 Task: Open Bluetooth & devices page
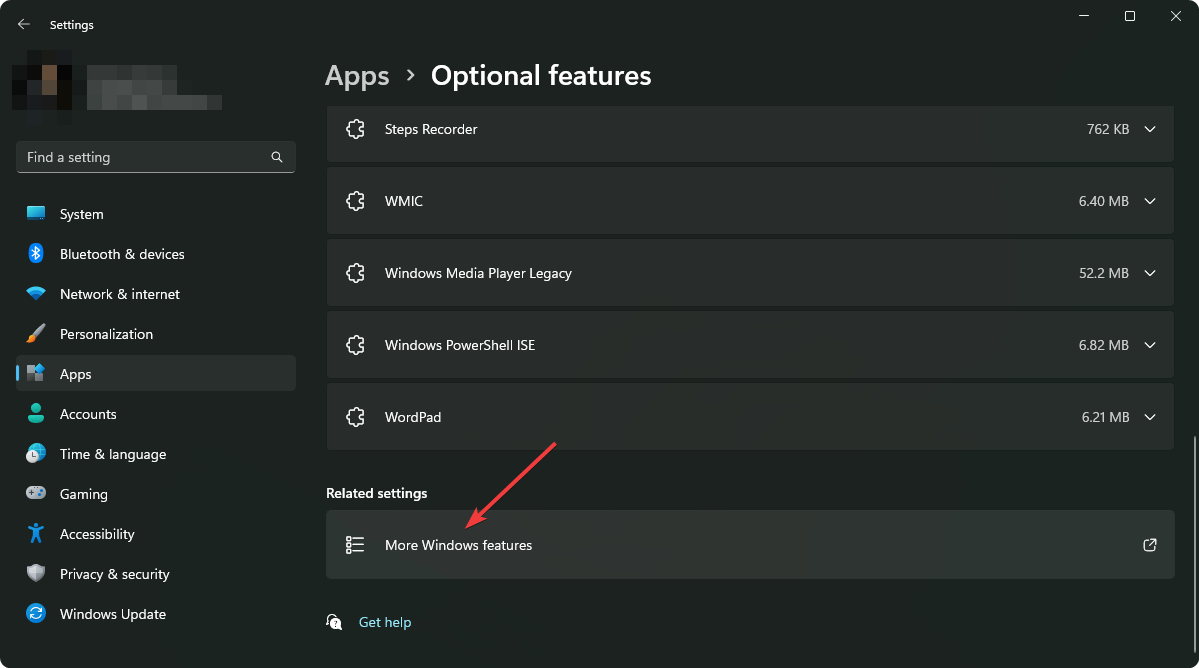[156, 254]
